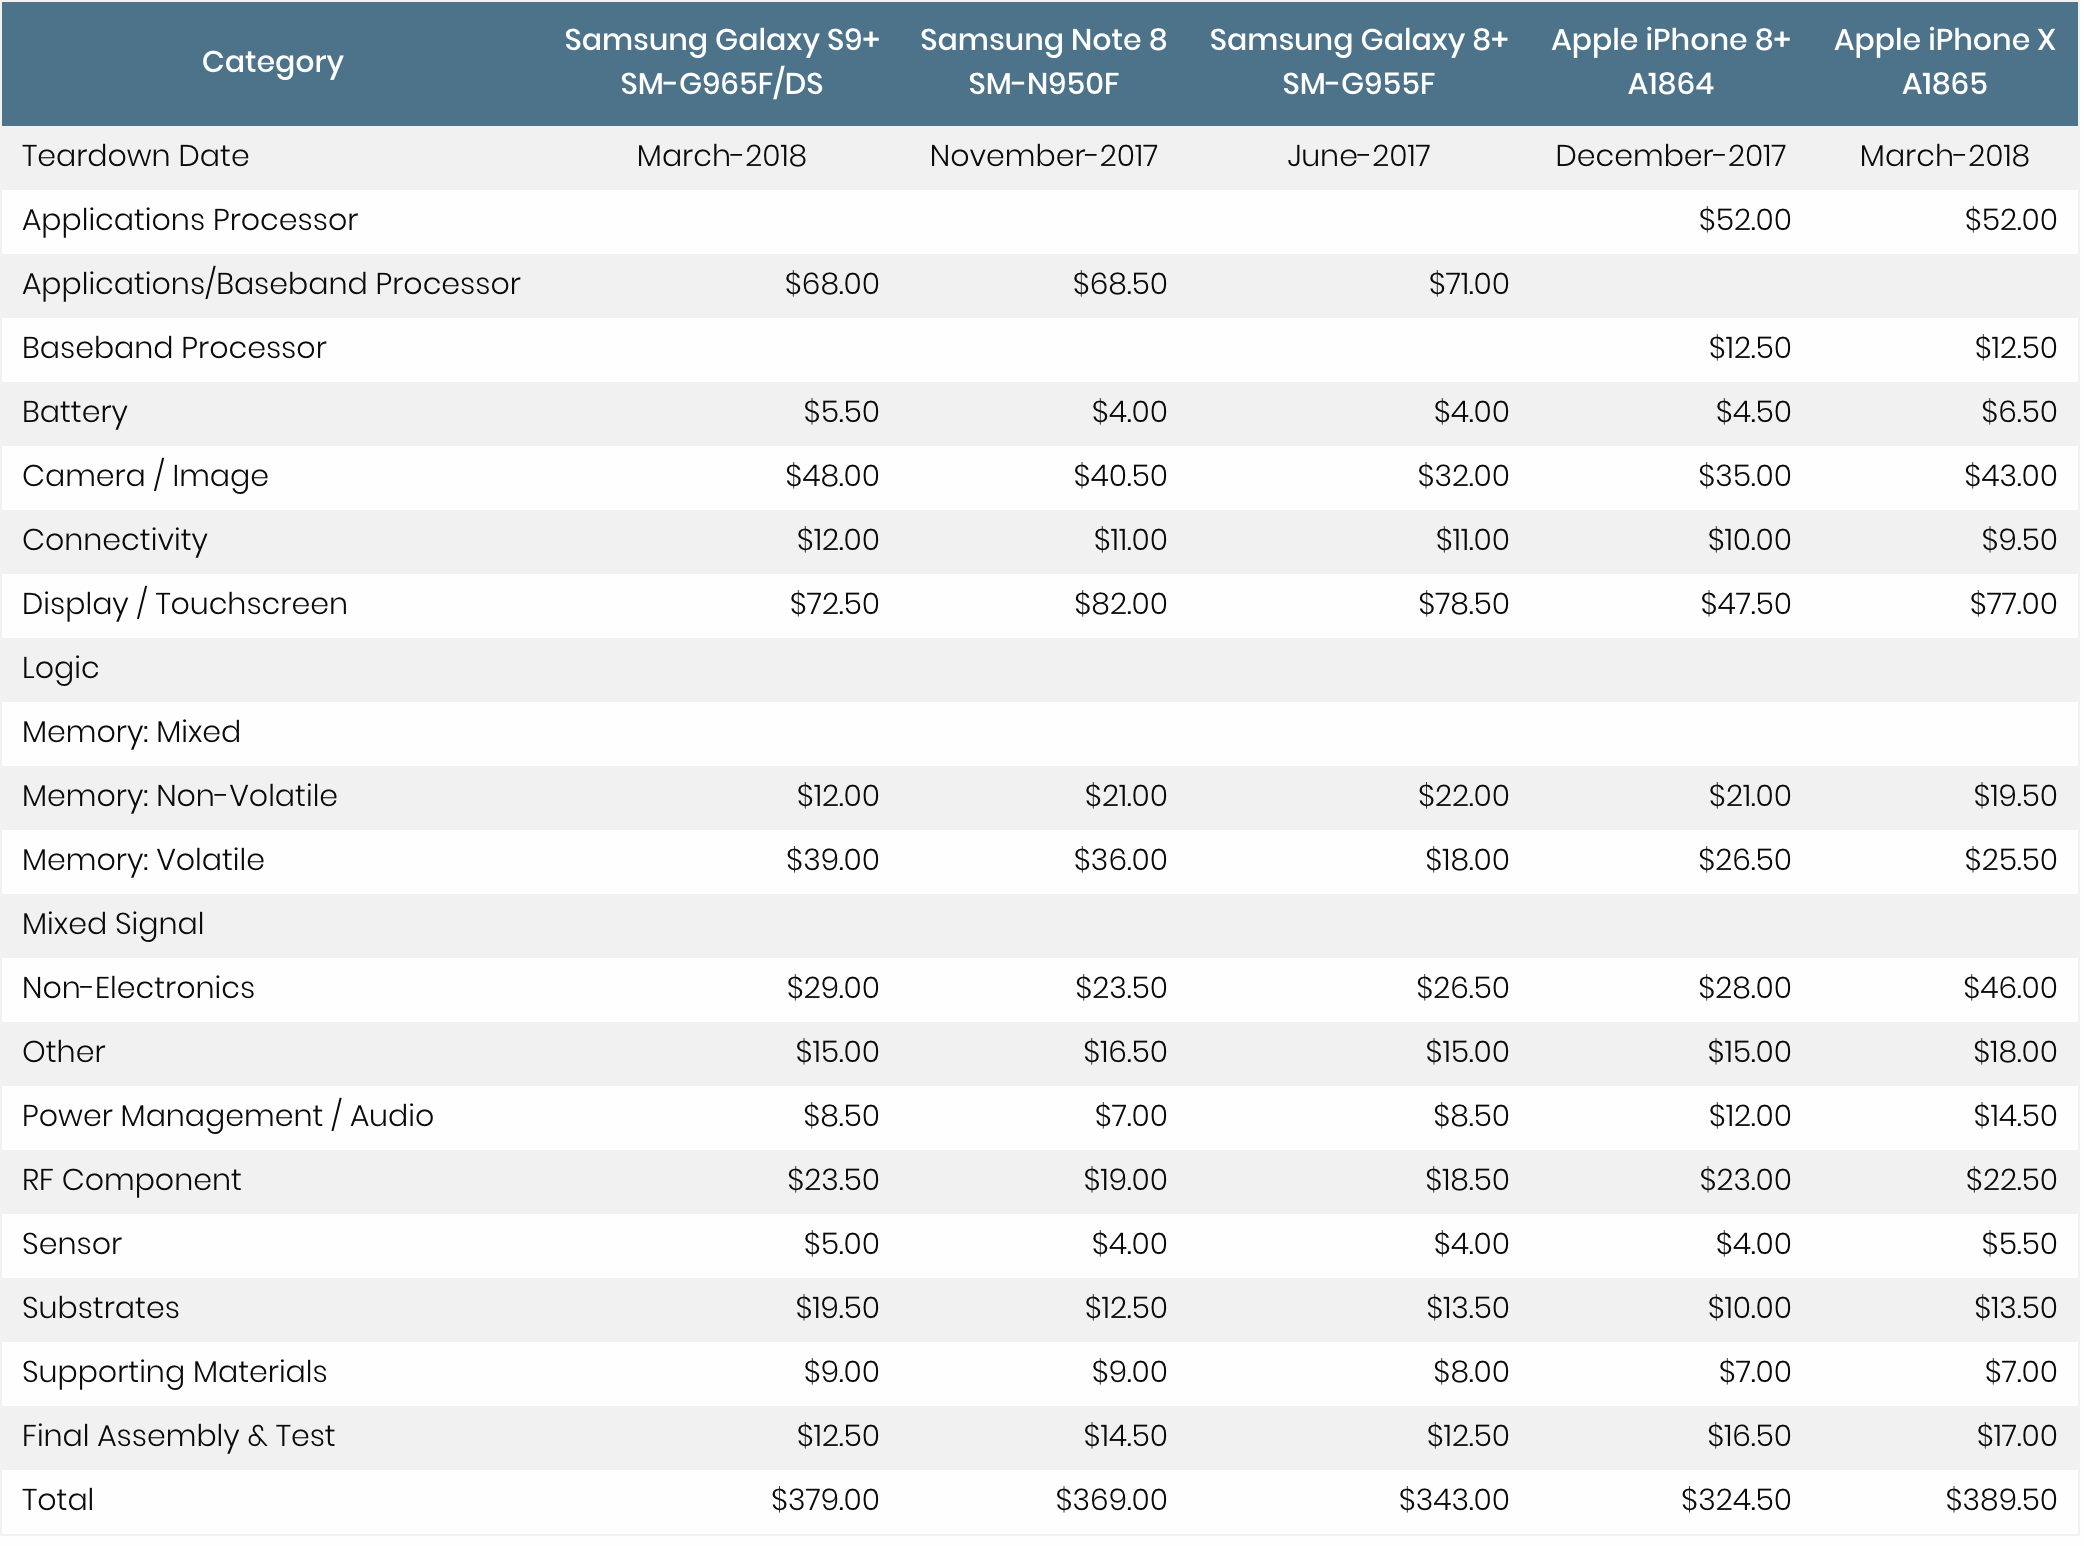
Task: Click the Samsung Note 8 SM-N950F header
Action: tap(1043, 62)
